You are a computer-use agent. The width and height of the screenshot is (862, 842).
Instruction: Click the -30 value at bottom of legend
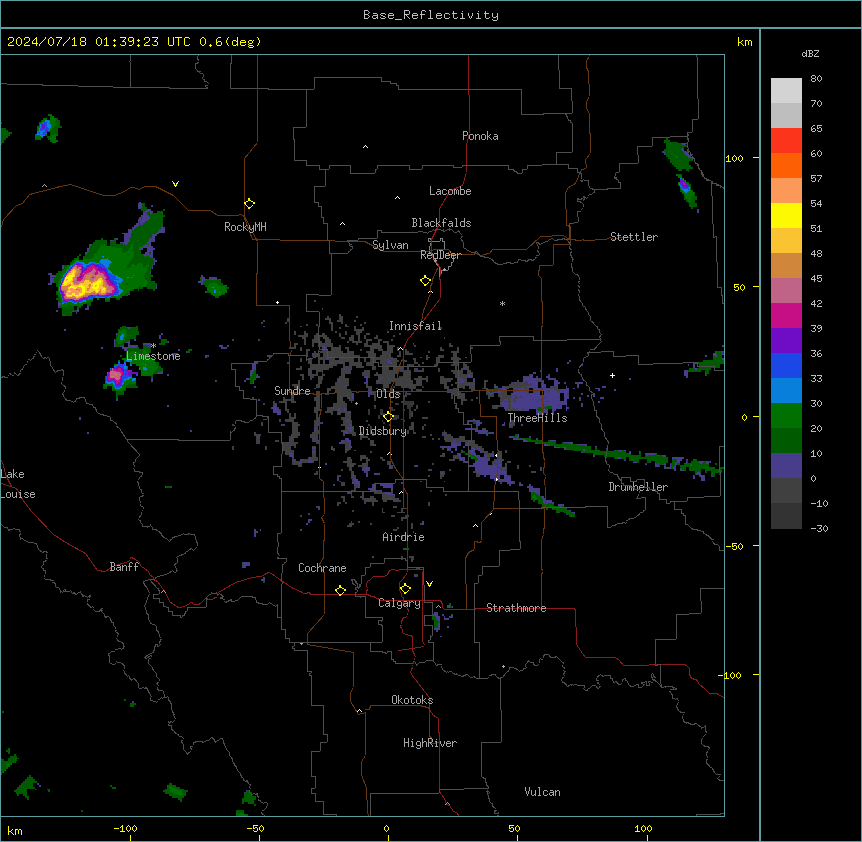819,528
